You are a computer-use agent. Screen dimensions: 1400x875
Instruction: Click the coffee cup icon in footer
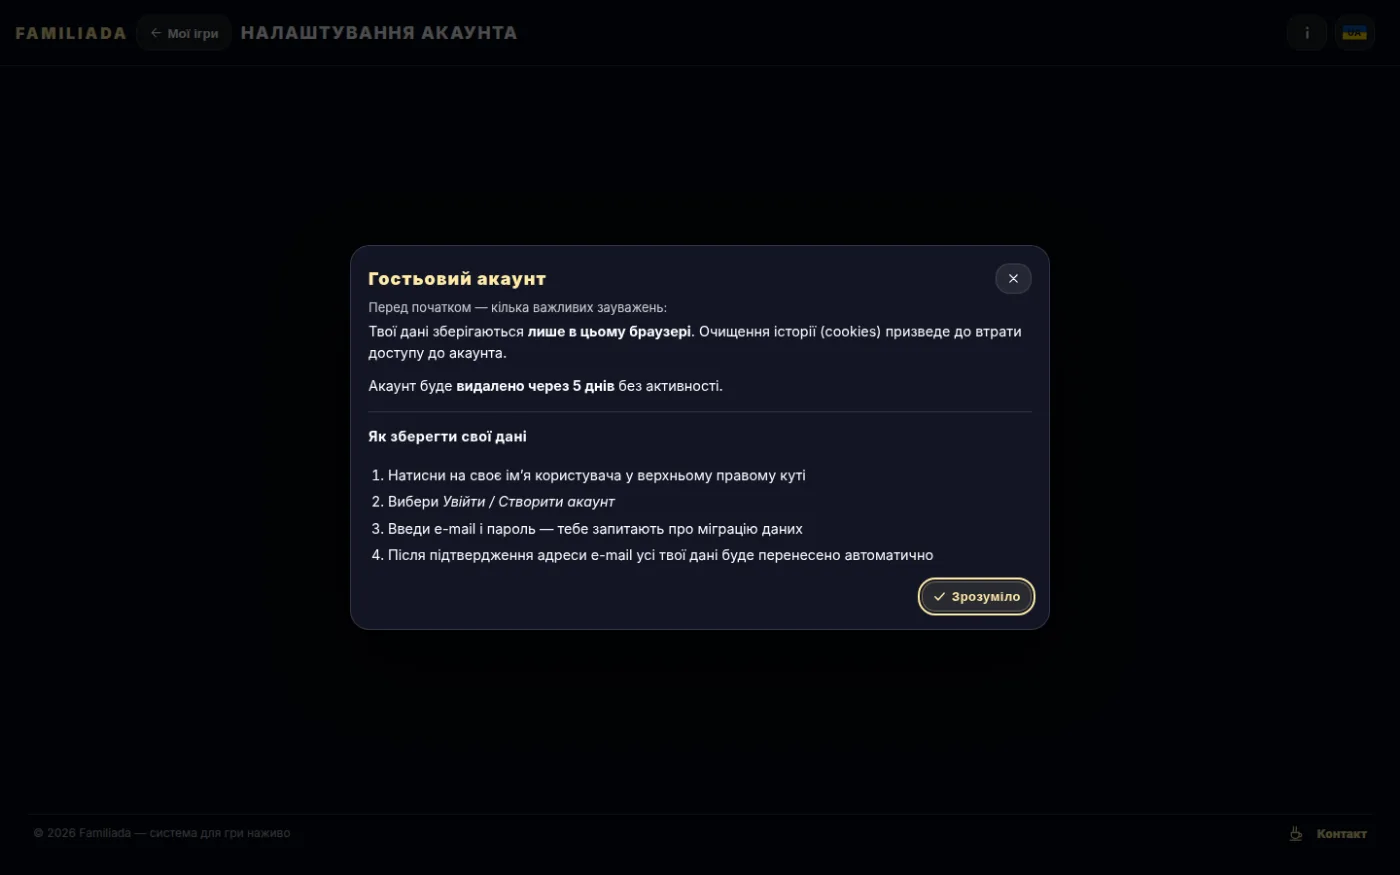tap(1296, 833)
